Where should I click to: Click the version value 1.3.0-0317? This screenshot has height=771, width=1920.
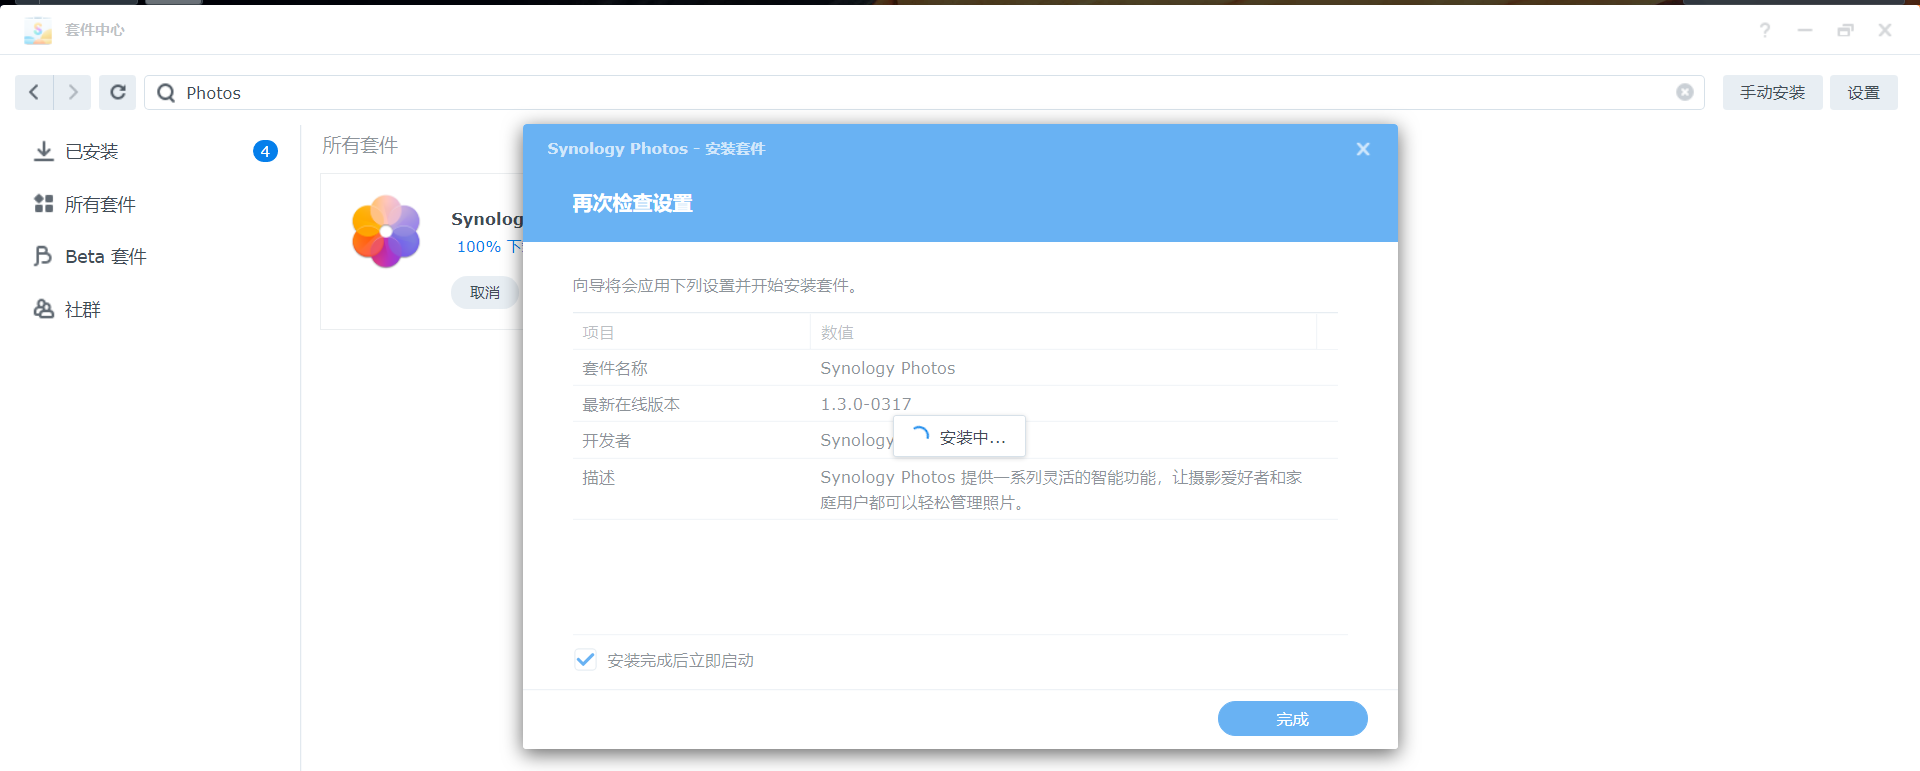point(866,404)
